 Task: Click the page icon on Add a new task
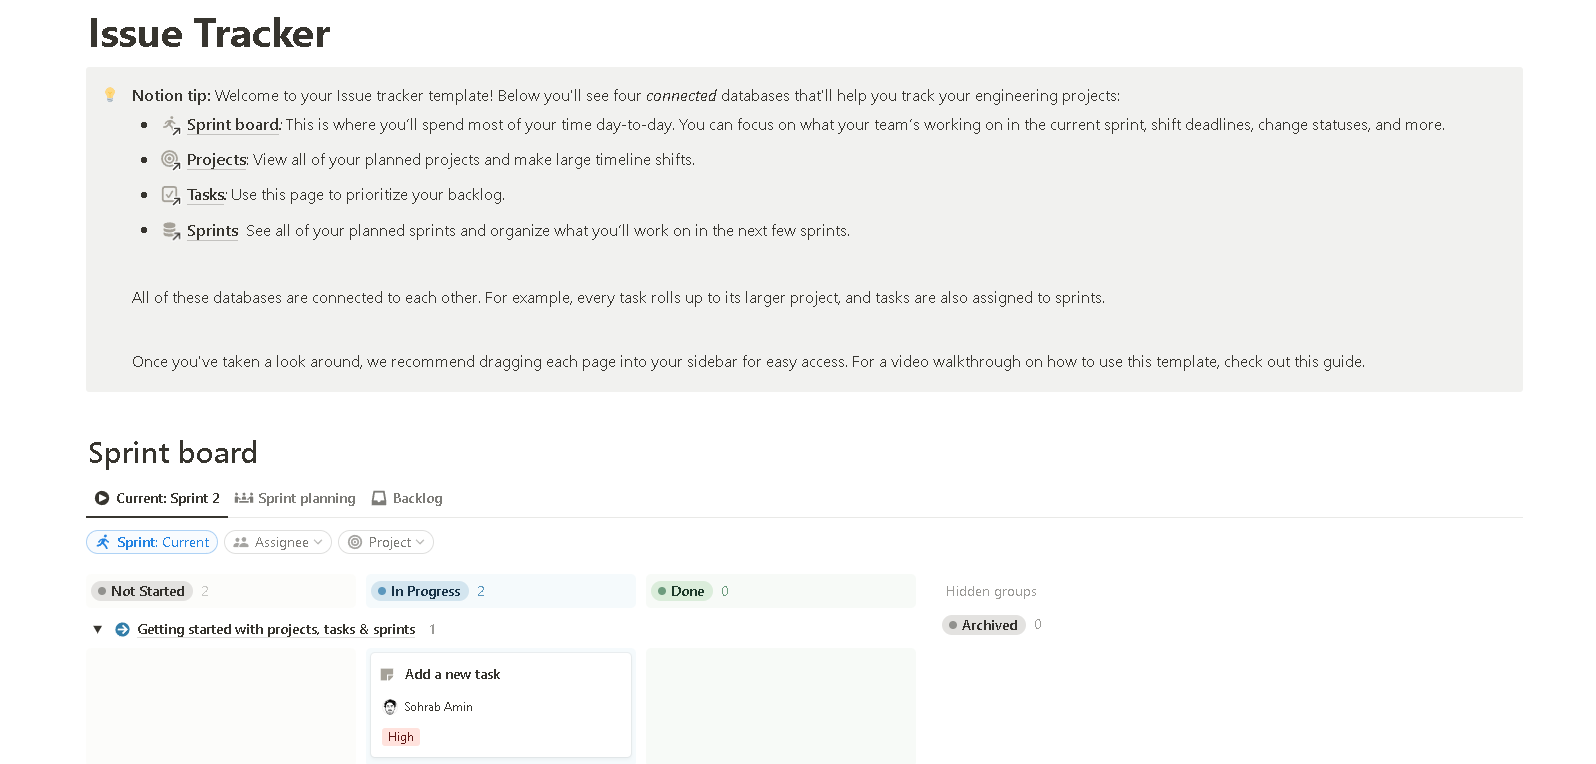click(387, 674)
